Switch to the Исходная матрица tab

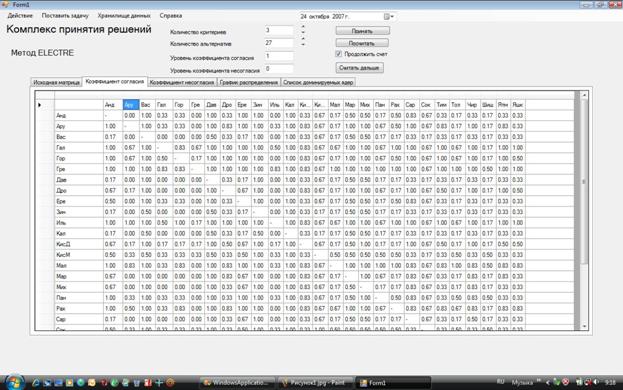tap(56, 82)
